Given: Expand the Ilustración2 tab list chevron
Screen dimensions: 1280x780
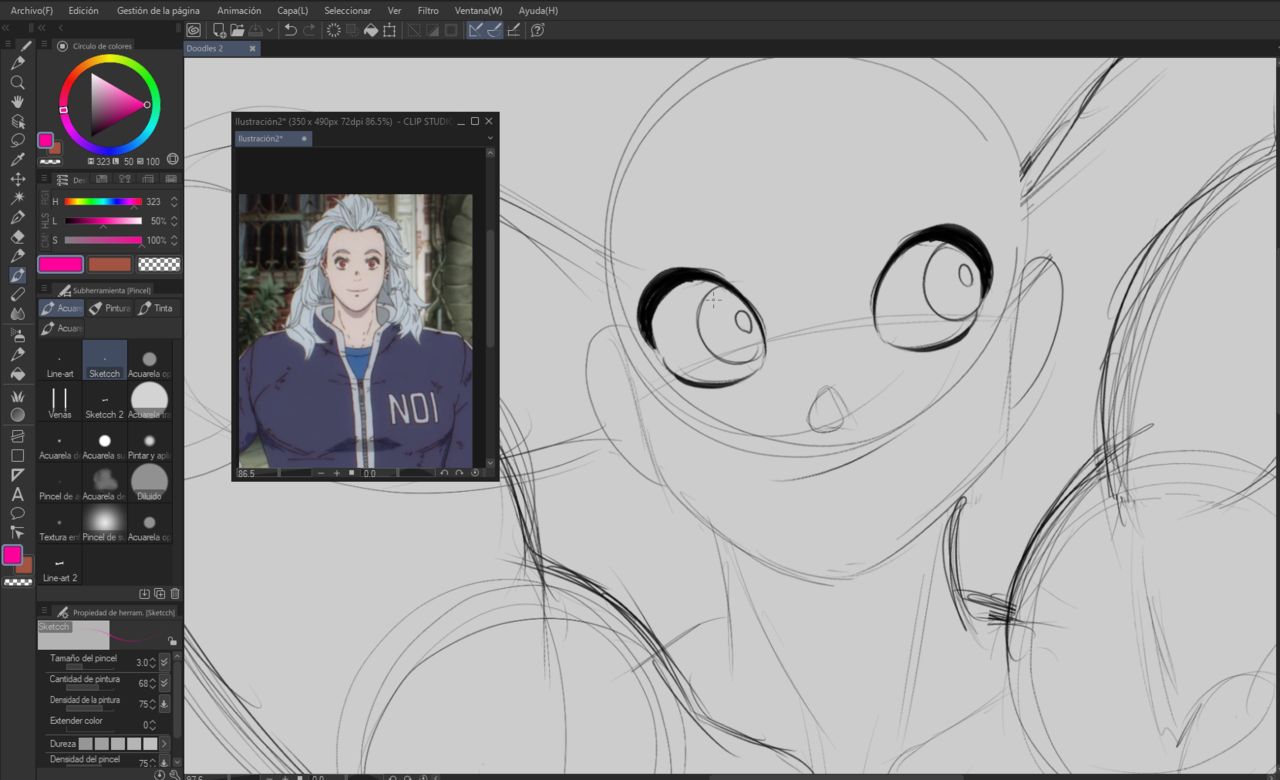Looking at the screenshot, I should [x=490, y=139].
